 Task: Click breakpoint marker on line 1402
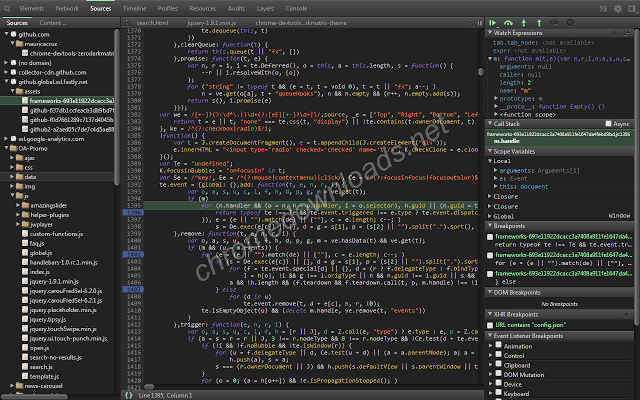click(x=133, y=254)
